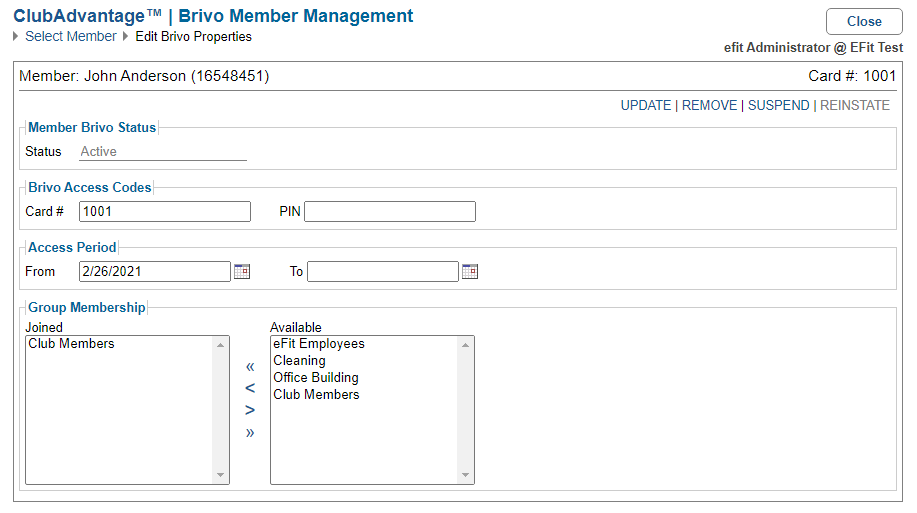
Task: Click the Member John Anderson header text
Action: [144, 76]
